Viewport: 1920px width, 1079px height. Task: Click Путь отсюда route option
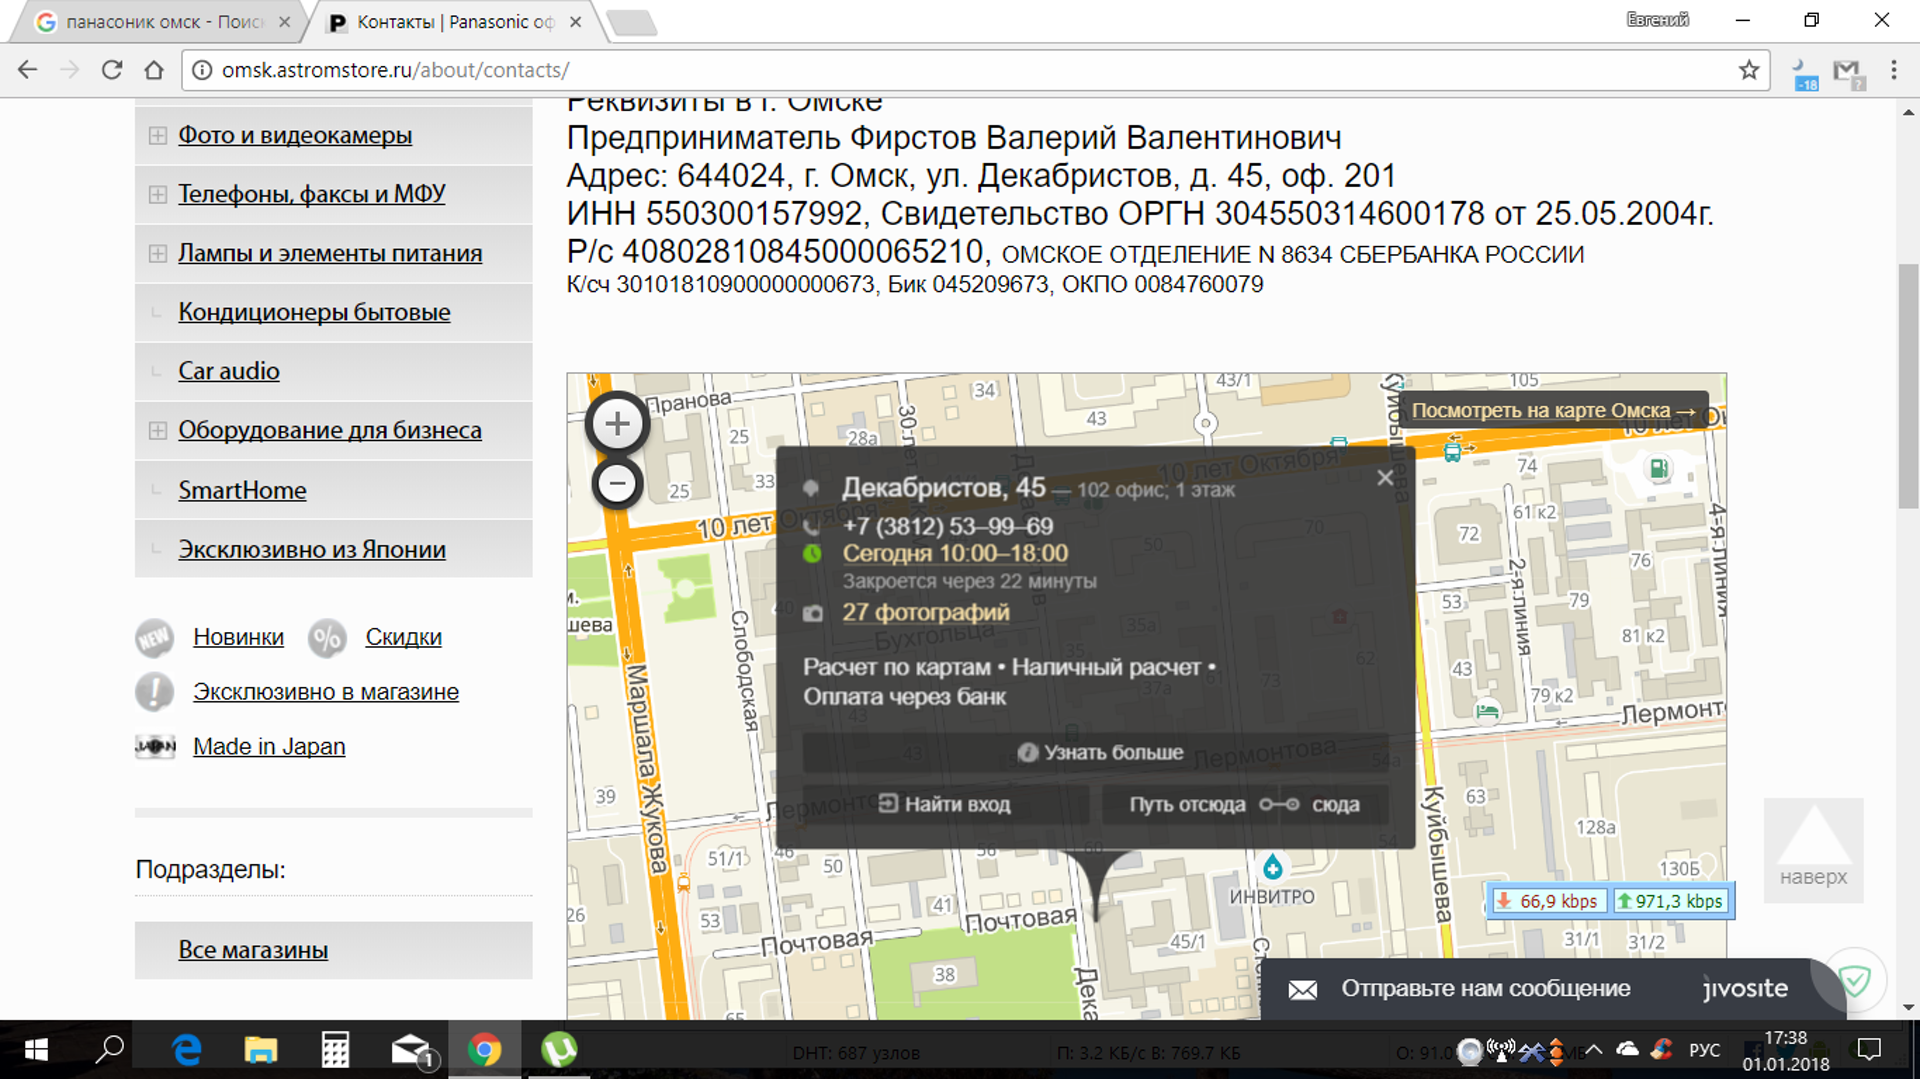pos(1187,805)
